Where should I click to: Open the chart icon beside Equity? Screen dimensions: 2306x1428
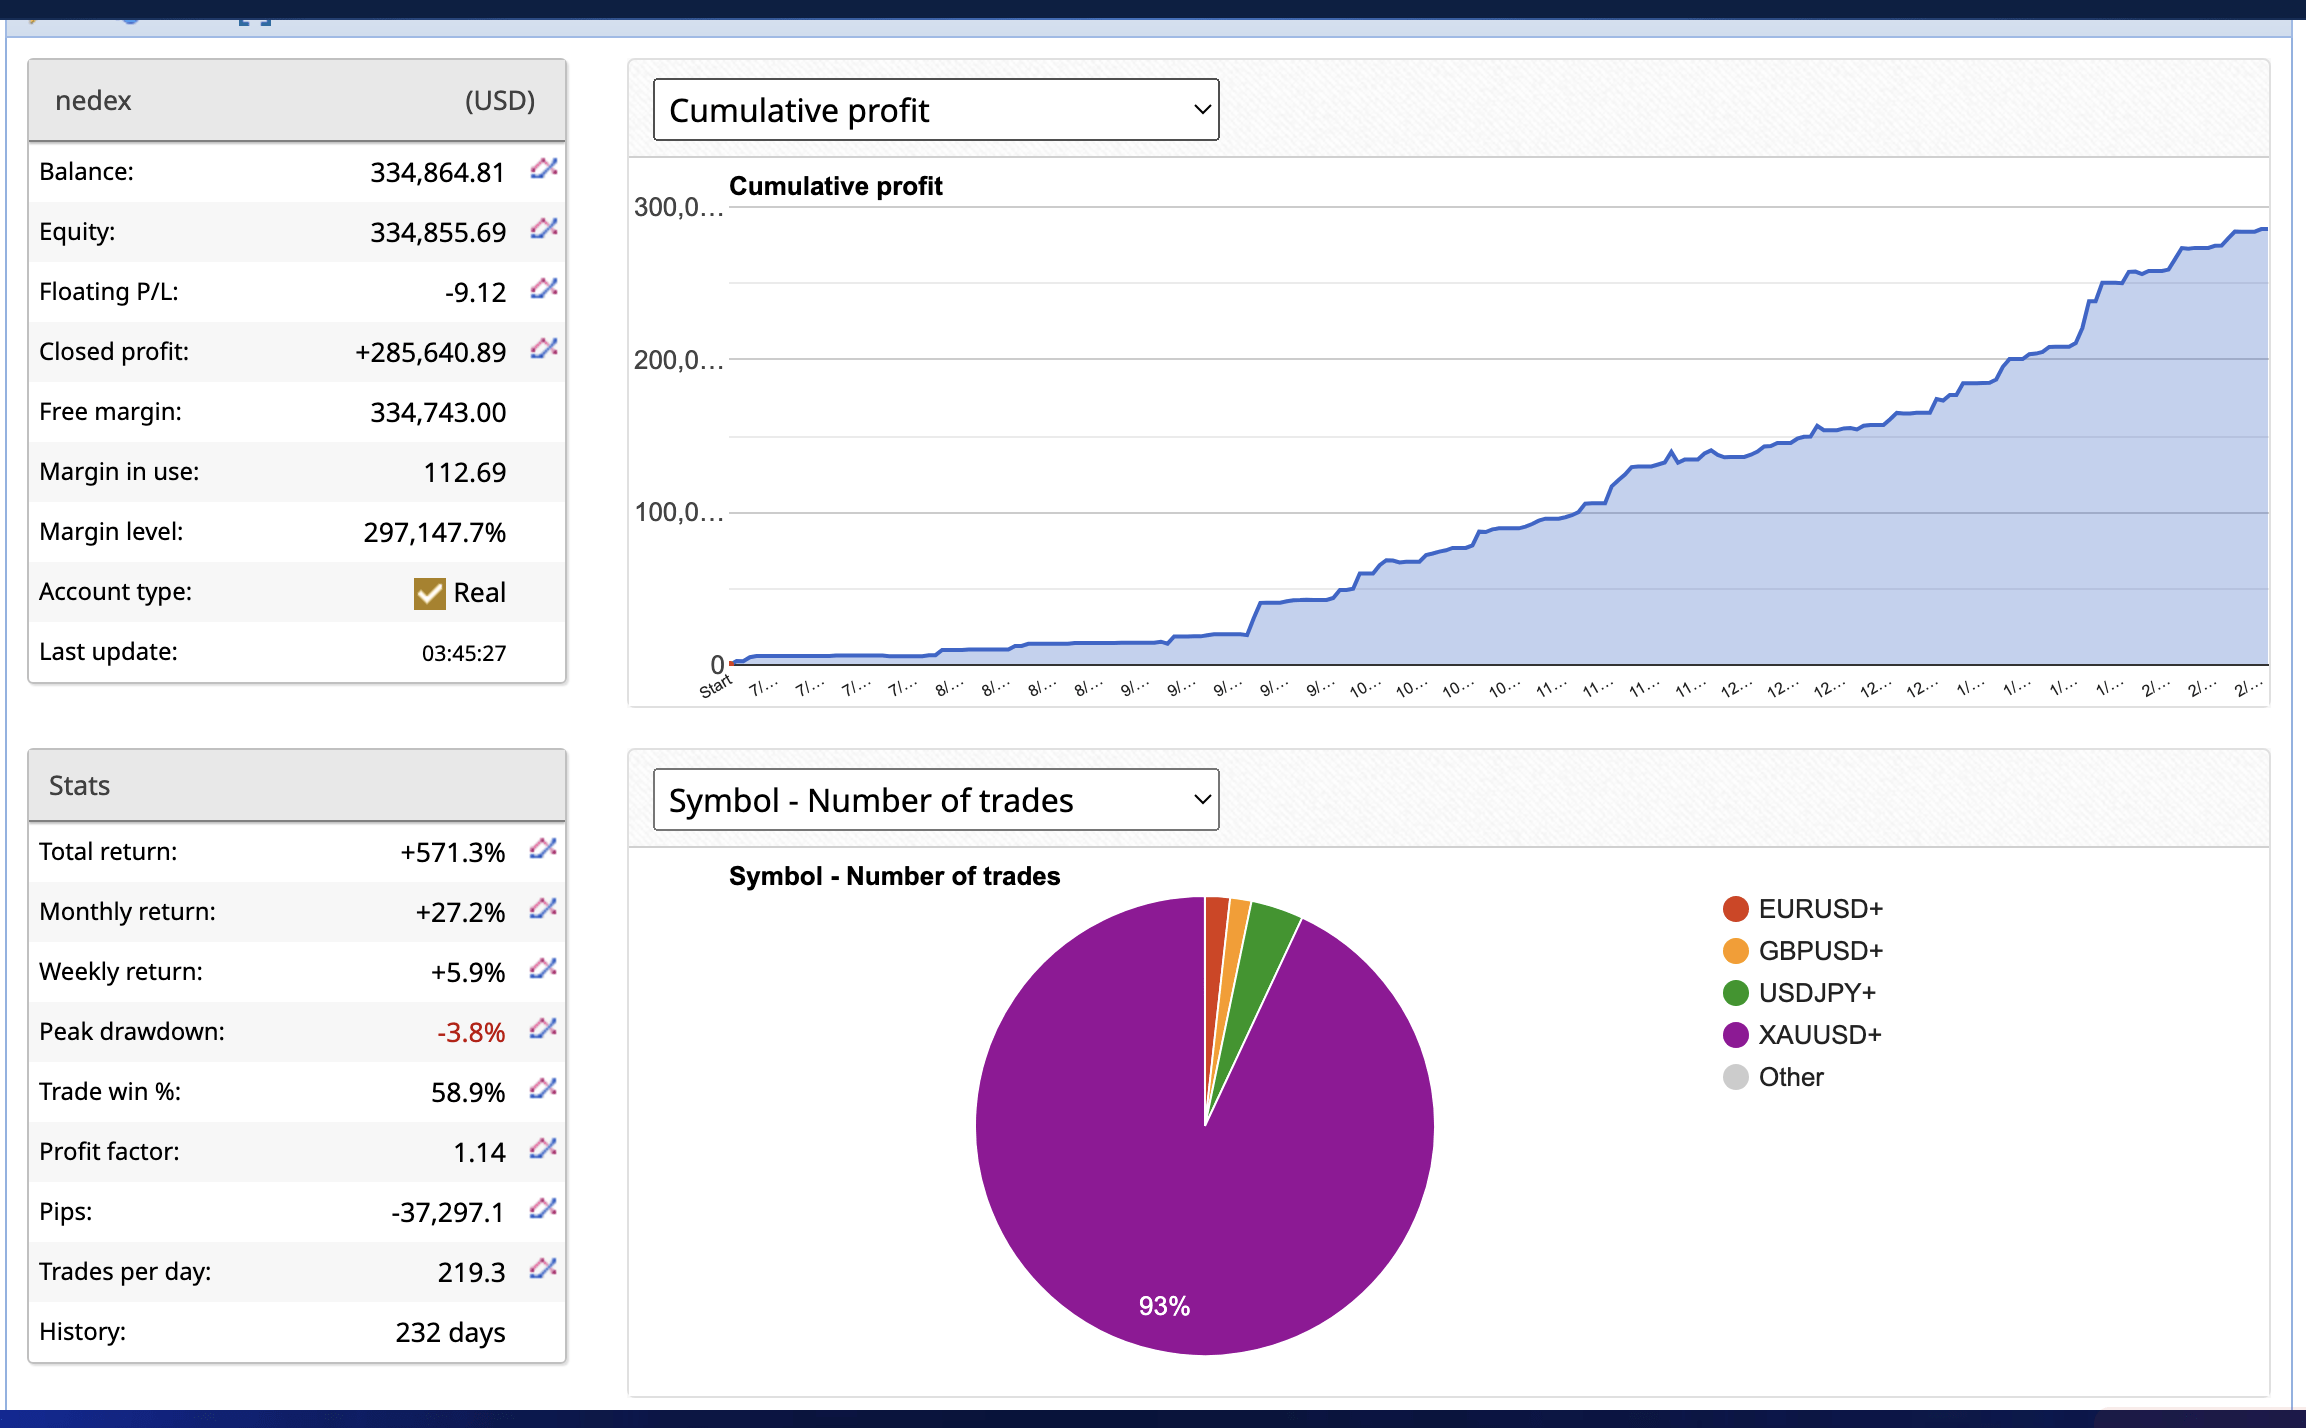click(x=543, y=228)
